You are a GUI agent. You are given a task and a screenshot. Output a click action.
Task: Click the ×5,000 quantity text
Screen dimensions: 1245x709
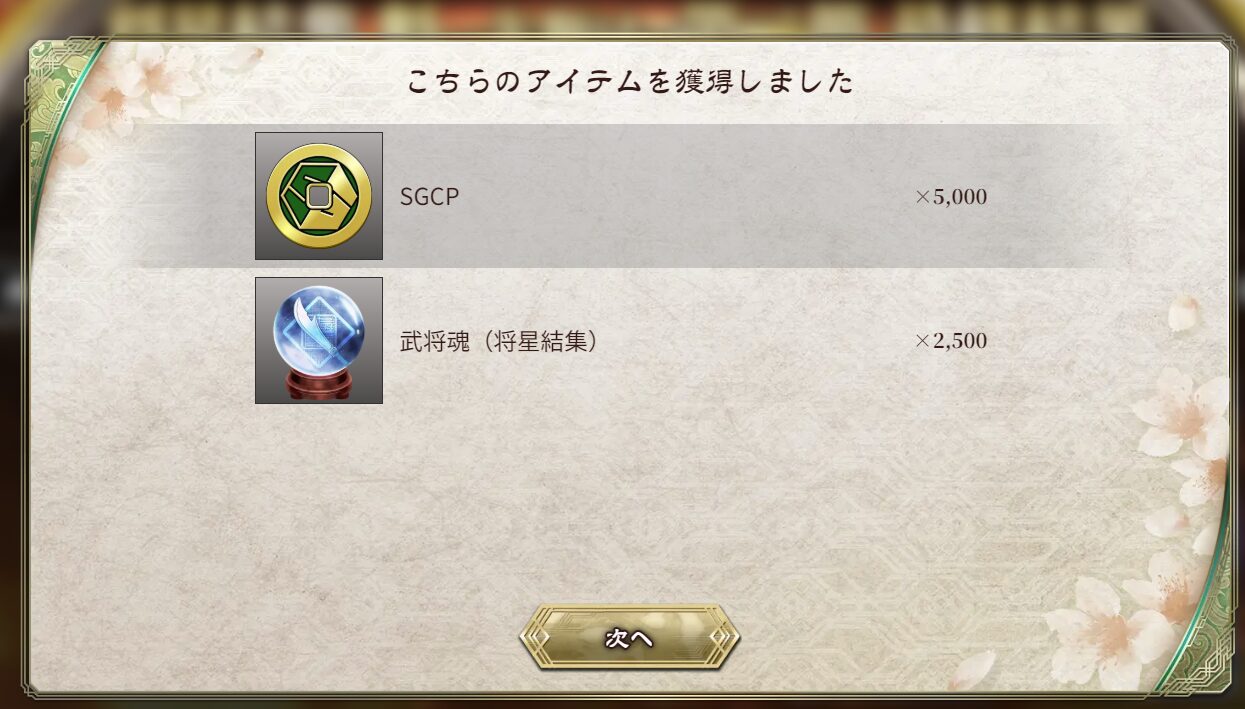951,197
